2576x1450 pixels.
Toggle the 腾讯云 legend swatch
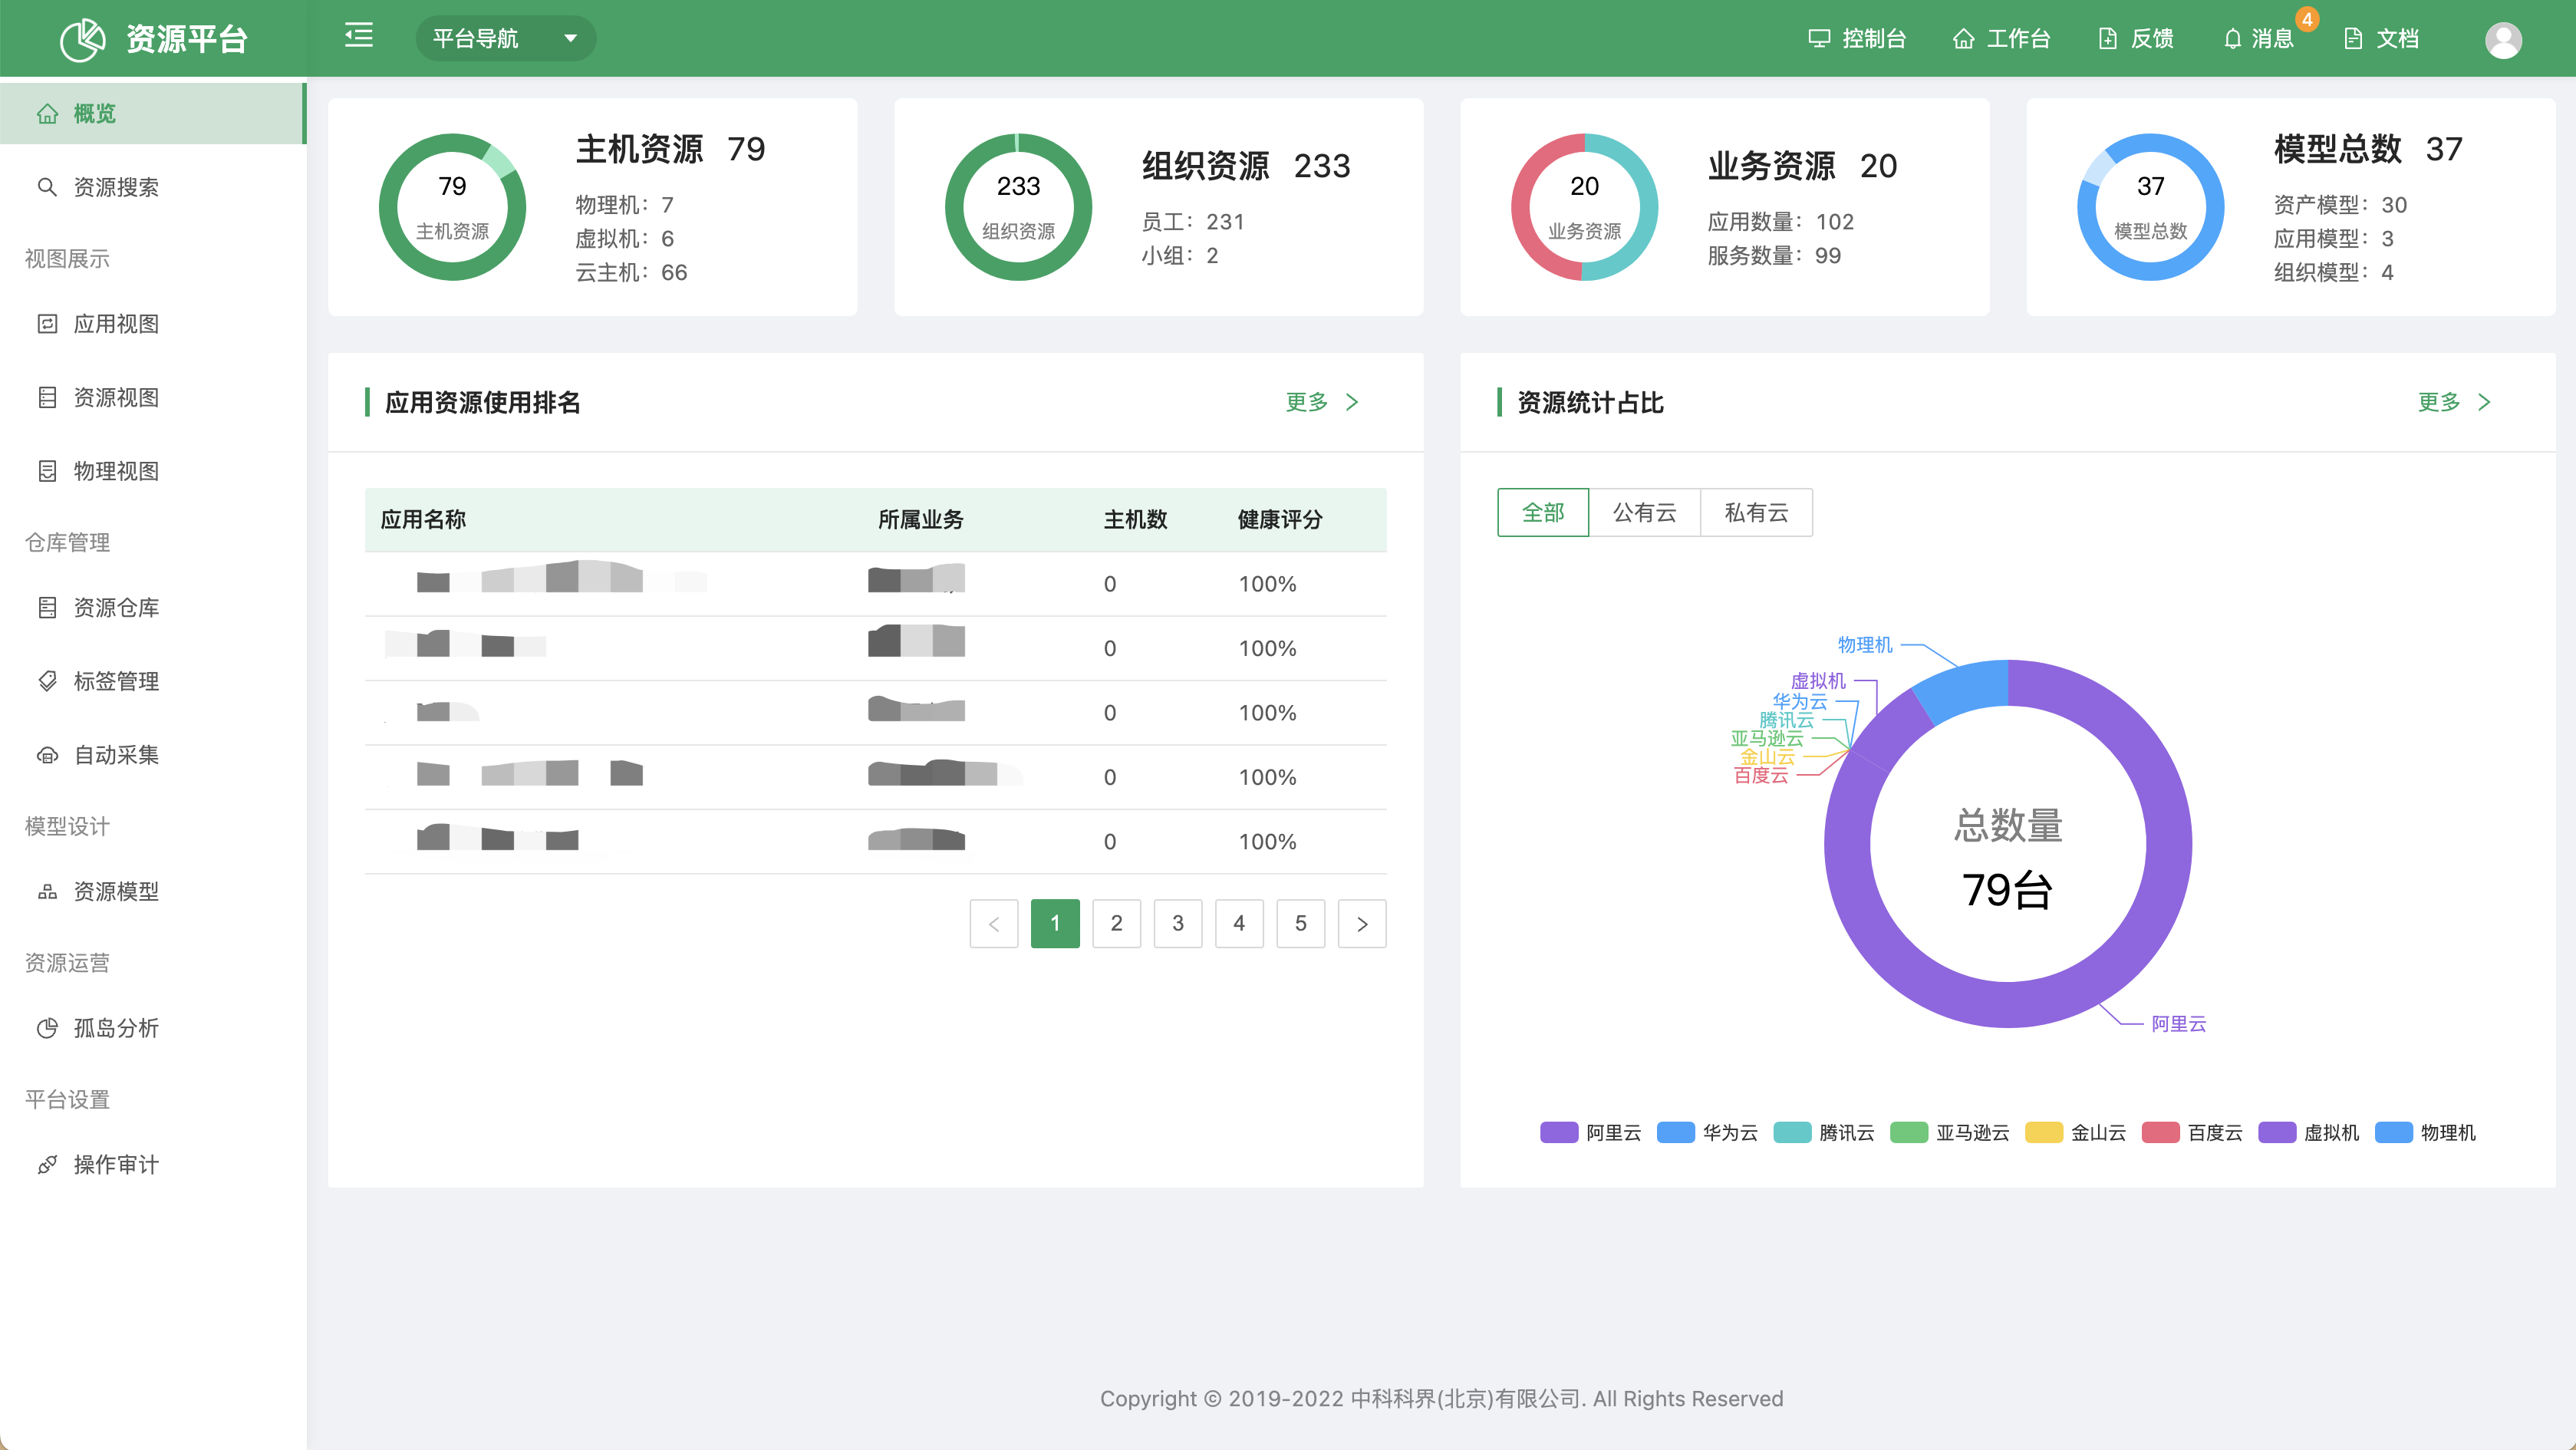(x=1792, y=1132)
